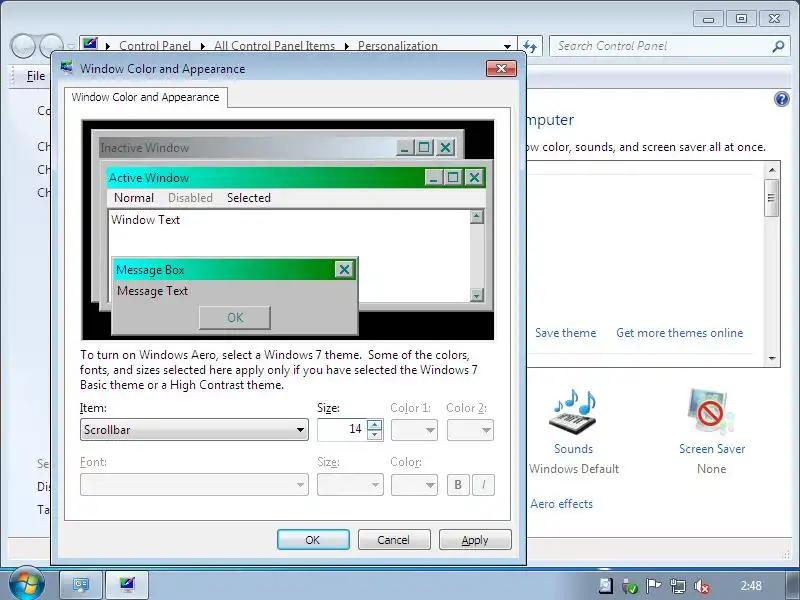Click Disabled menu item in preview
The width and height of the screenshot is (800, 600).
(190, 198)
